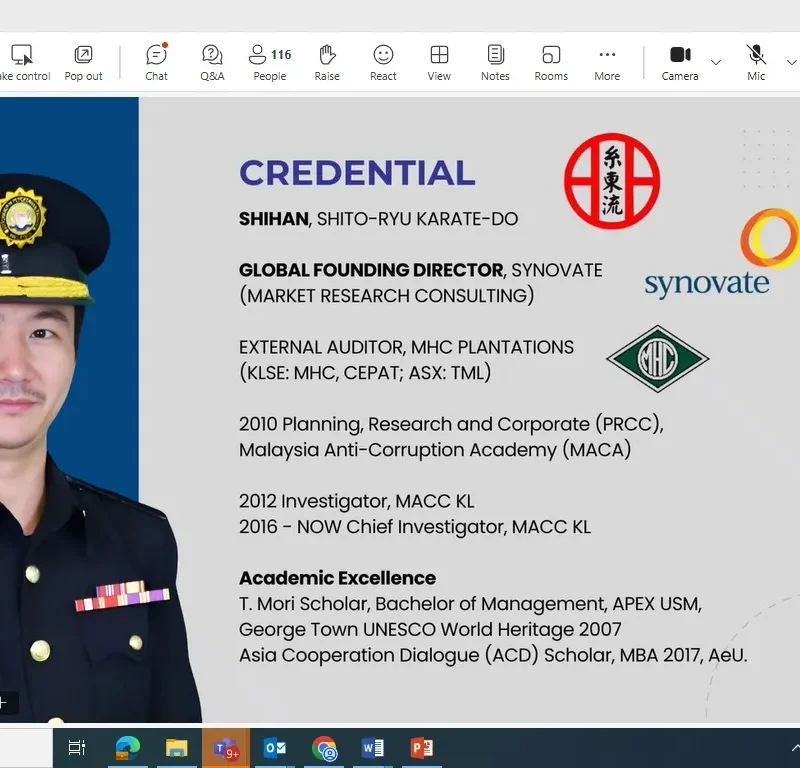The image size is (800, 768).
Task: Click the synovate logo on the slide
Action: coord(720,253)
